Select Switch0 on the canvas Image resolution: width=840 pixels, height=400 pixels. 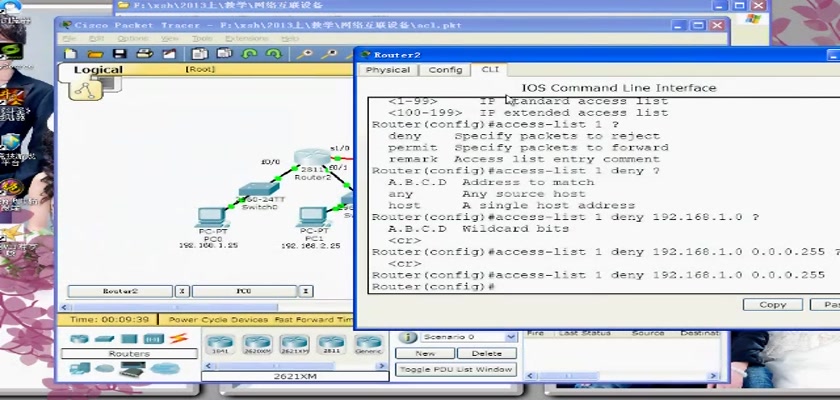pyautogui.click(x=259, y=190)
